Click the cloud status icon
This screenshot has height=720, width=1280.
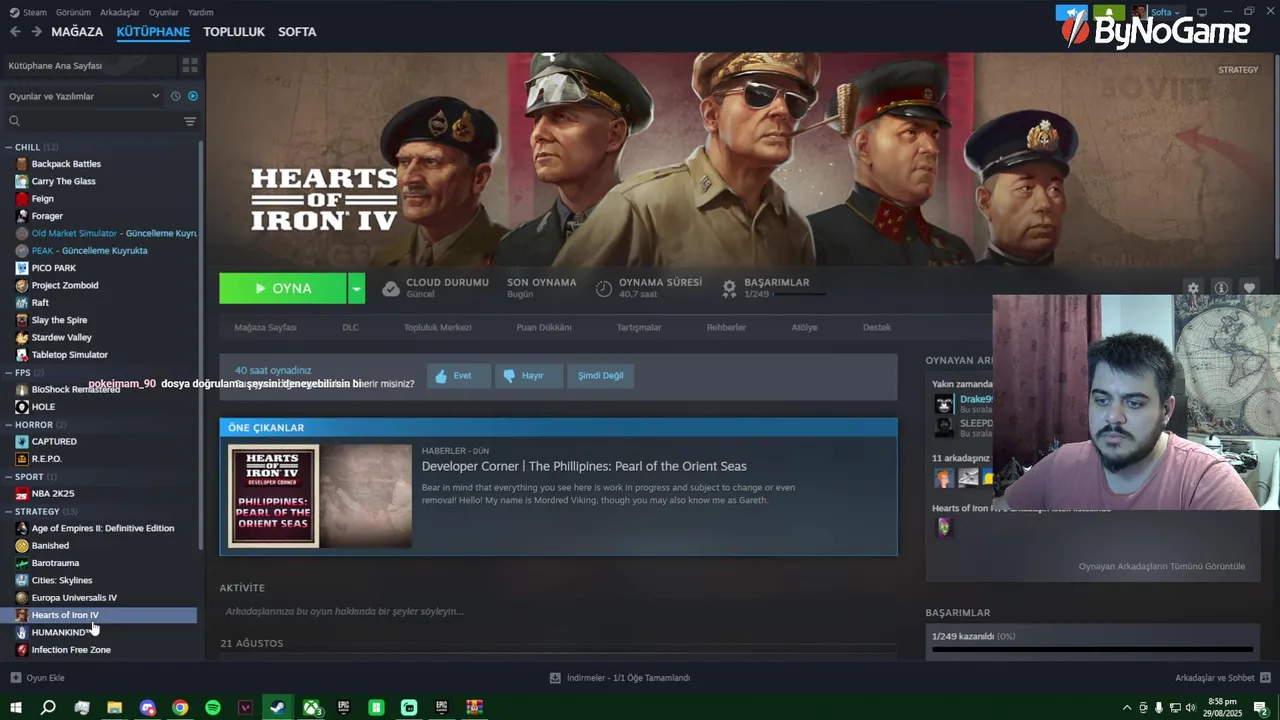click(x=391, y=288)
